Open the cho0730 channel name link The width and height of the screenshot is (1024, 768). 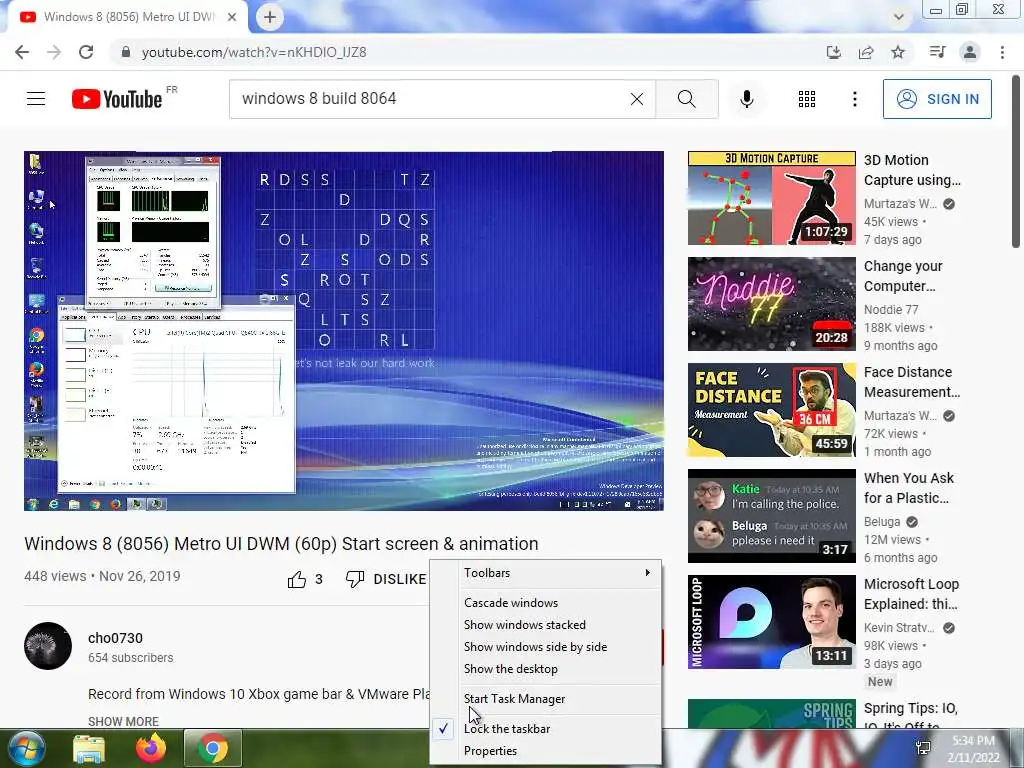(115, 638)
